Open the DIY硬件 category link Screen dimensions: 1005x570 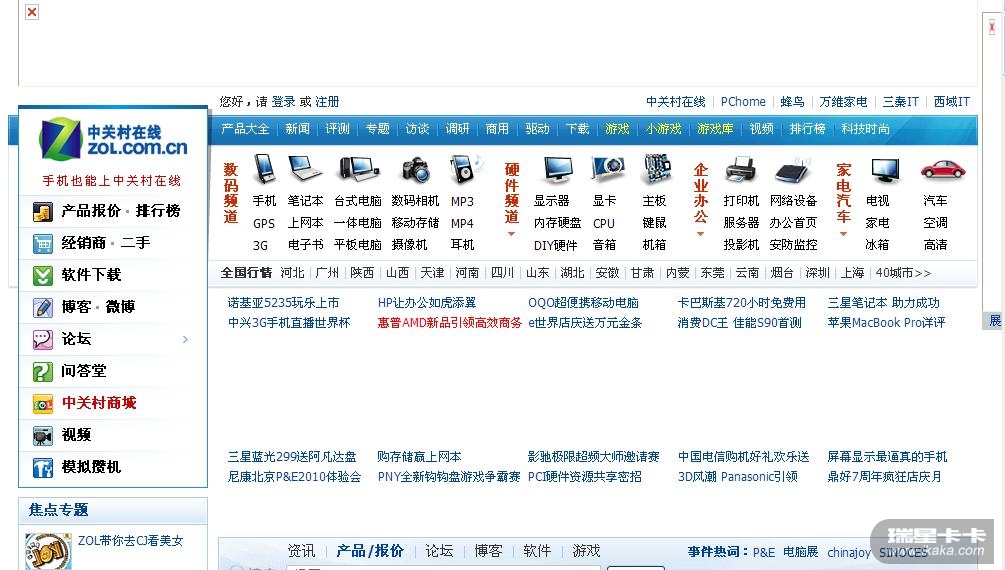point(556,245)
